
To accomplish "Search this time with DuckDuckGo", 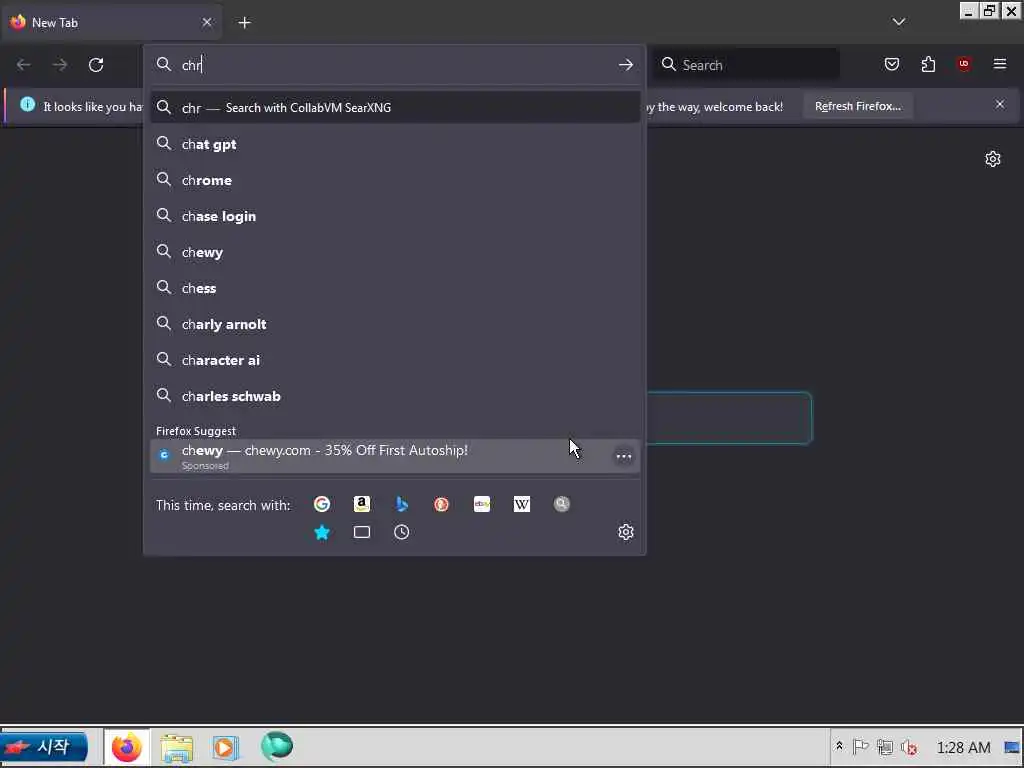I will [441, 504].
